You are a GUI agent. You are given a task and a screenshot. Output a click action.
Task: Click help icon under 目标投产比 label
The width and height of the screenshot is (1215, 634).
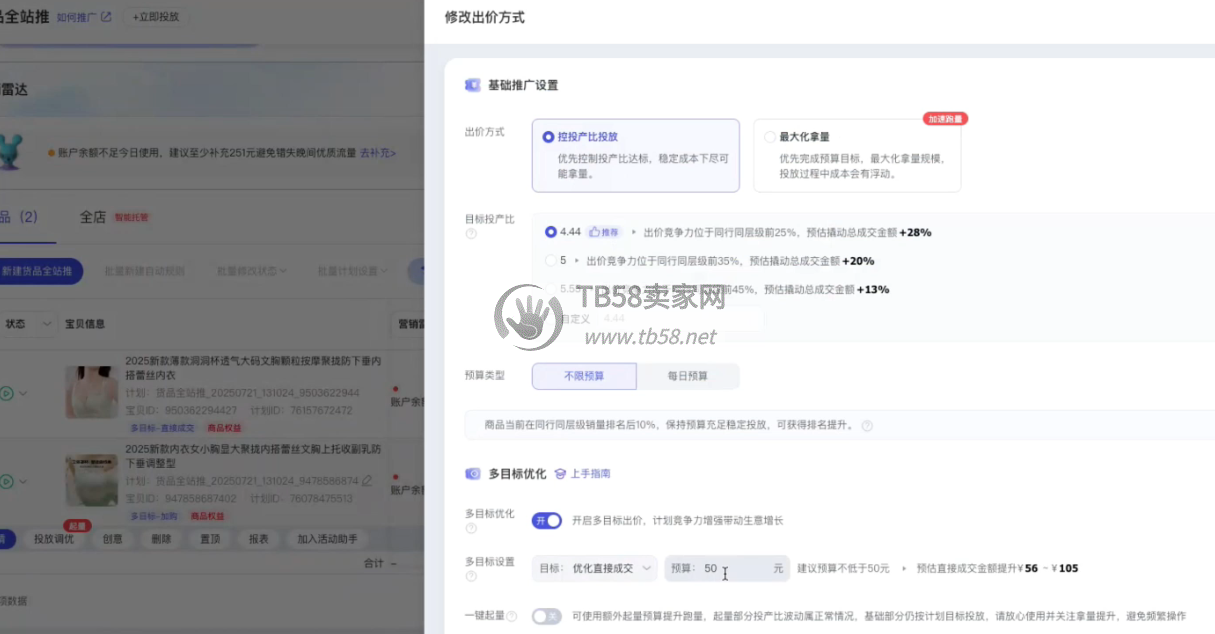point(471,234)
